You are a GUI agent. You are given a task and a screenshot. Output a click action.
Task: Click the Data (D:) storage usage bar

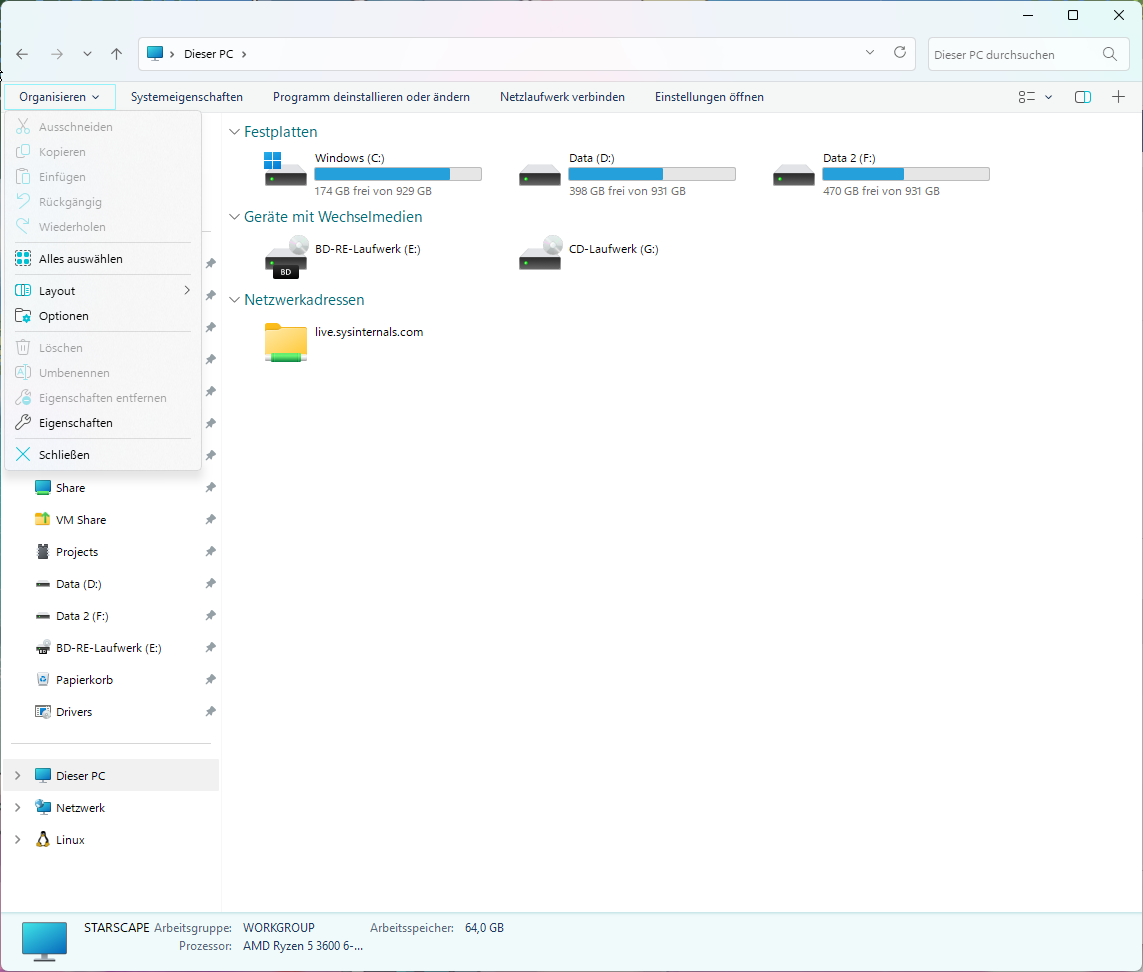click(x=651, y=174)
